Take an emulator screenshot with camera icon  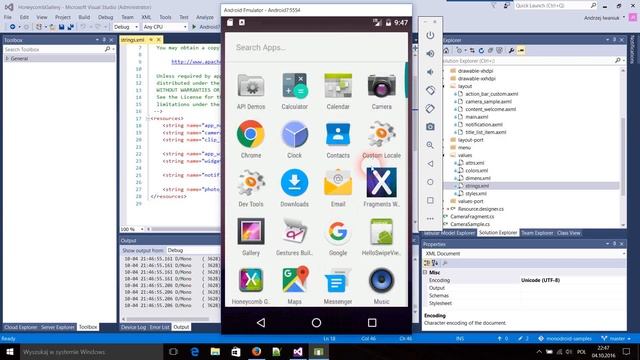pos(430,127)
